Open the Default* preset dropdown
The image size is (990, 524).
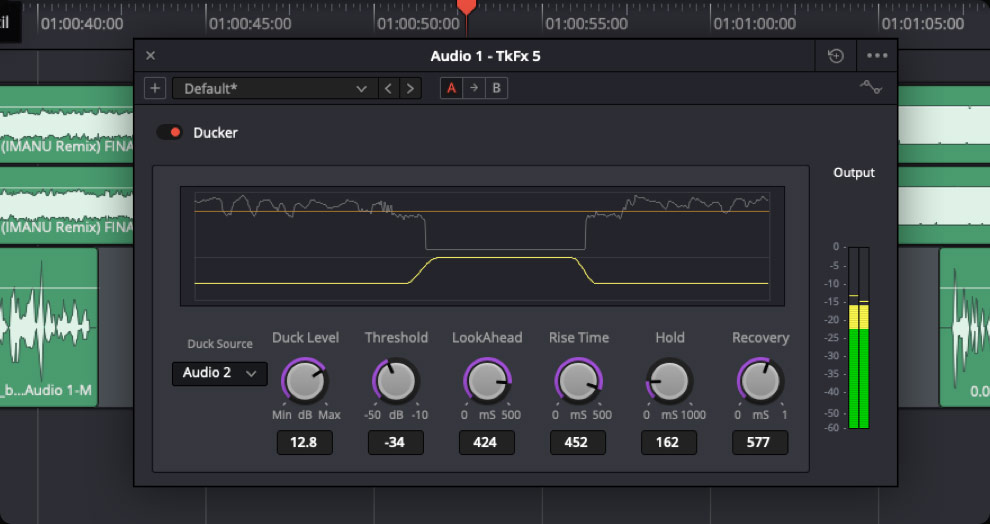point(273,88)
